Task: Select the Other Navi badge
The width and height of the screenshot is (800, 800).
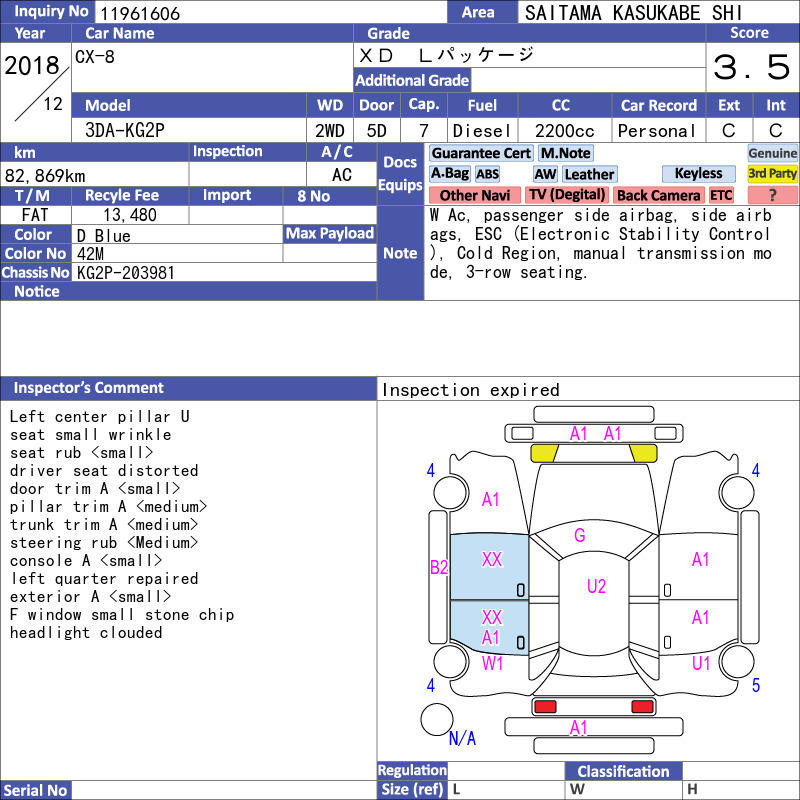Action: pos(474,195)
